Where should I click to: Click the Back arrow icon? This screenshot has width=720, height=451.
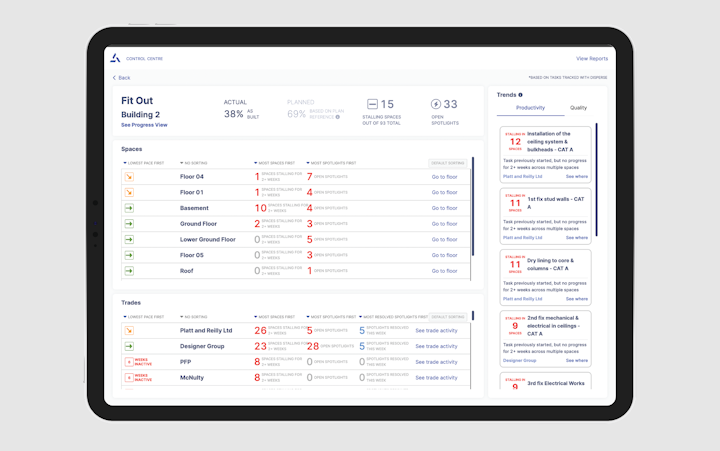[114, 77]
